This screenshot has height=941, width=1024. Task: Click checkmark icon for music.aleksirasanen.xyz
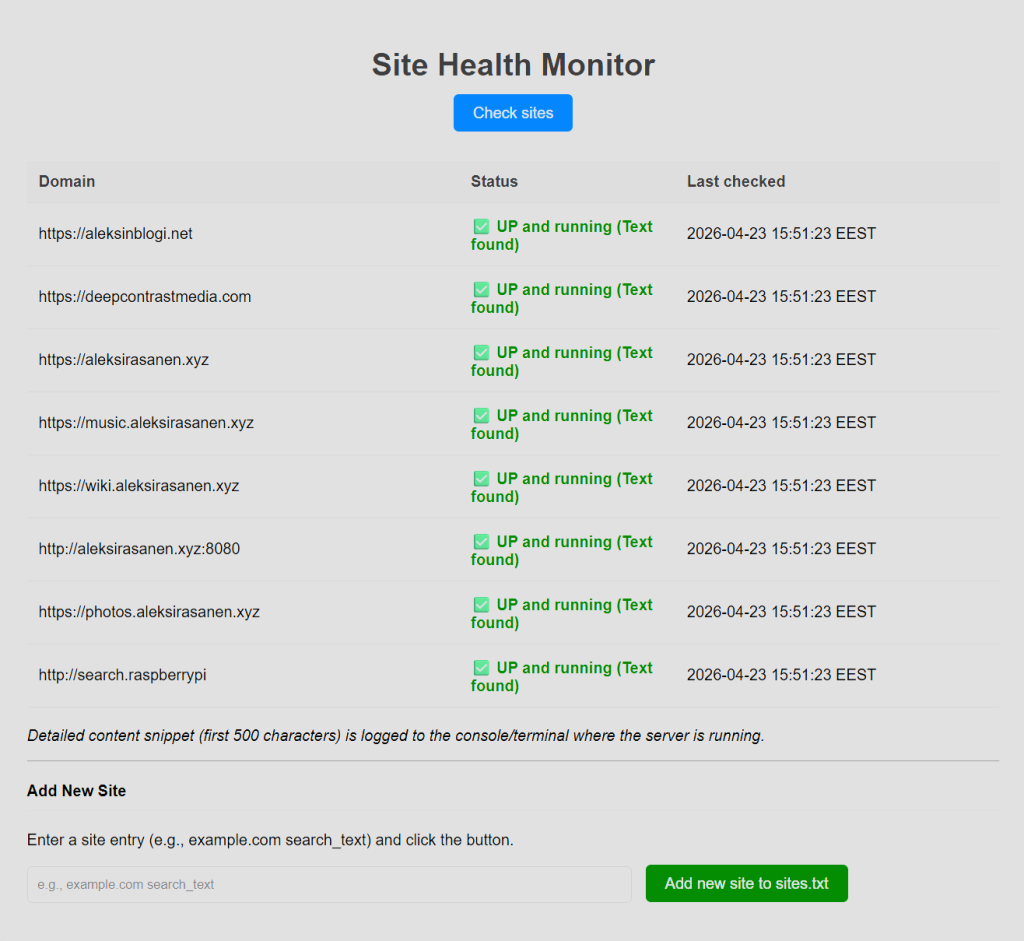(x=481, y=416)
